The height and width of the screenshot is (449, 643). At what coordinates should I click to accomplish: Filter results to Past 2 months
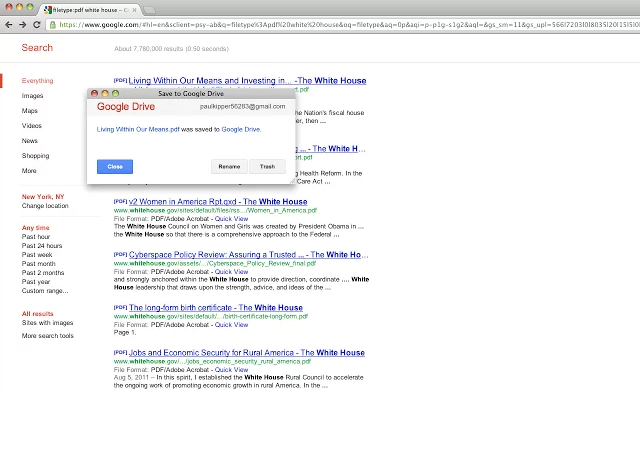43,273
